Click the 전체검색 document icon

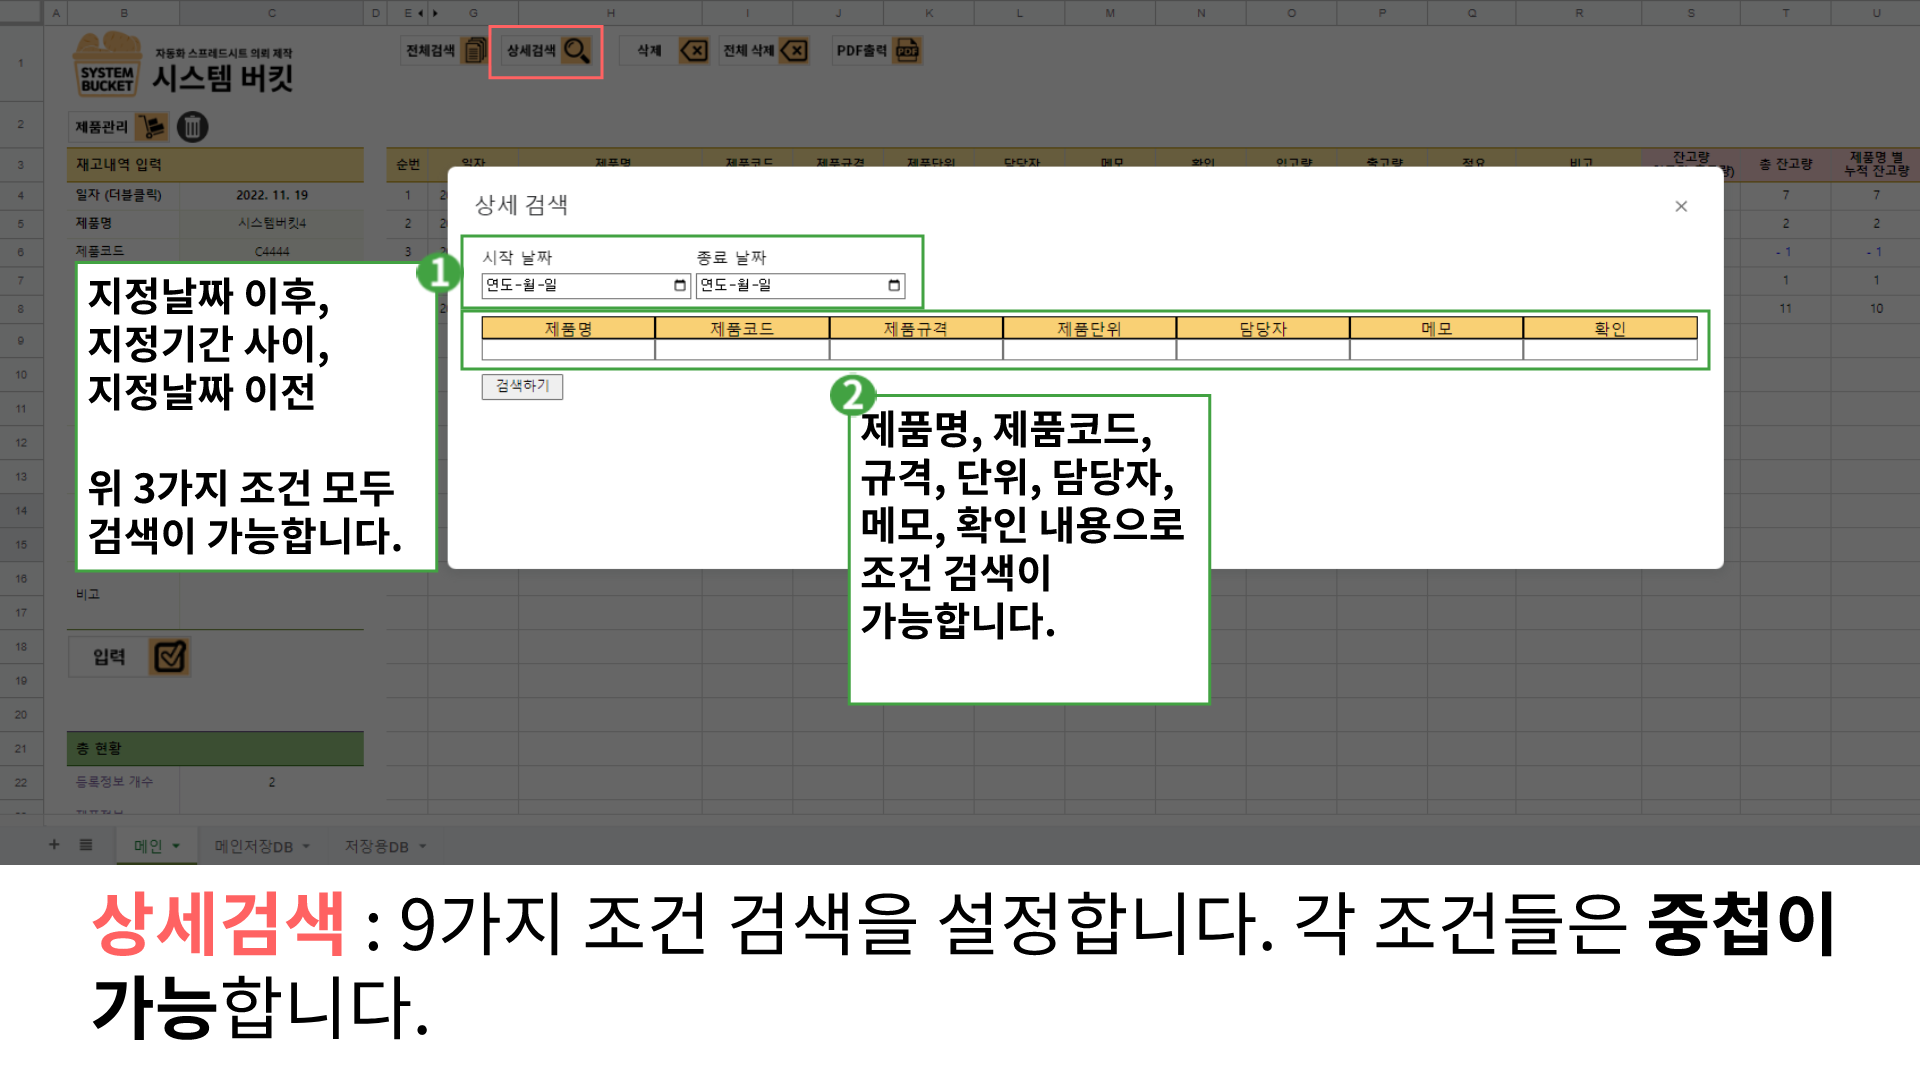click(x=475, y=51)
